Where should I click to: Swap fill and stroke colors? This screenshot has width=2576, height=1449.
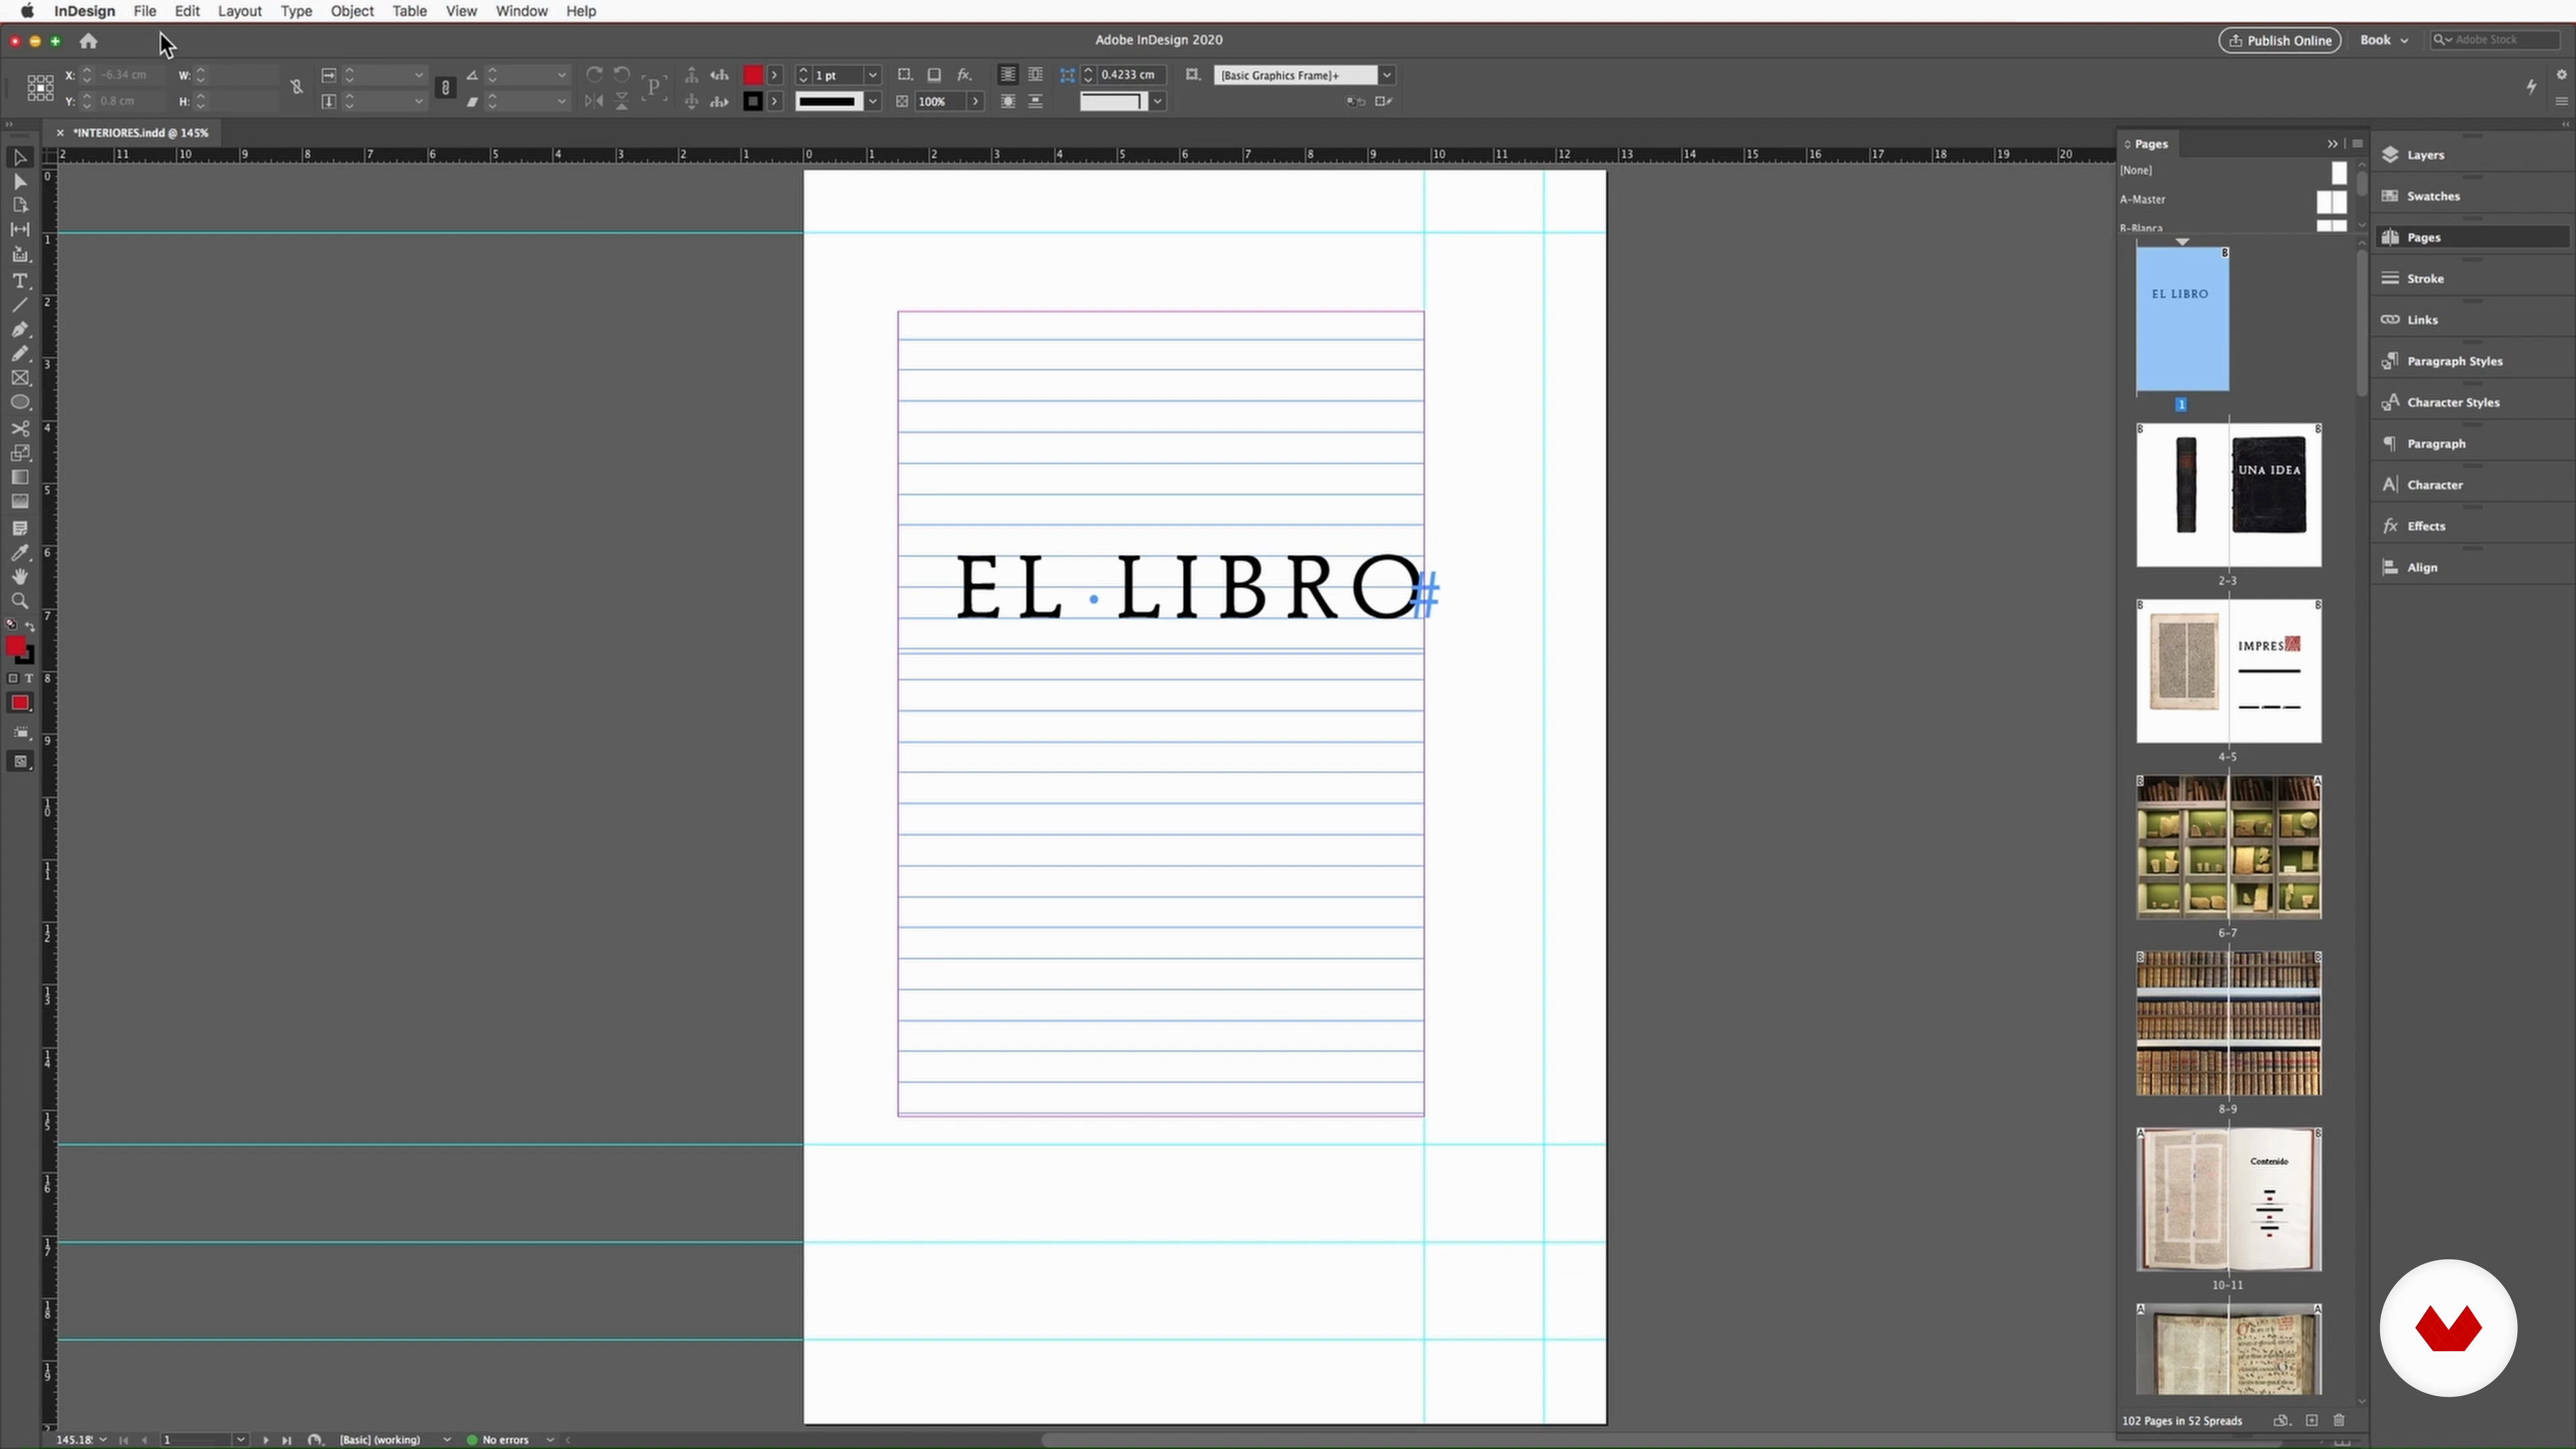click(x=30, y=626)
